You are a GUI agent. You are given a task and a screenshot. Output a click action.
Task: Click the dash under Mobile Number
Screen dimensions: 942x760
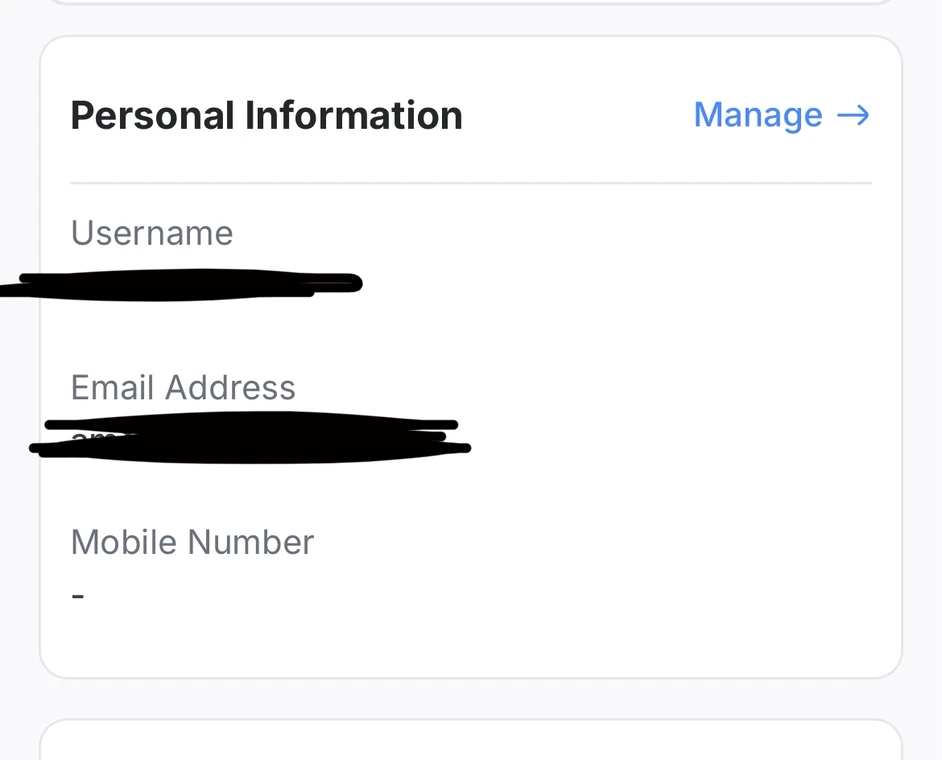tap(78, 596)
